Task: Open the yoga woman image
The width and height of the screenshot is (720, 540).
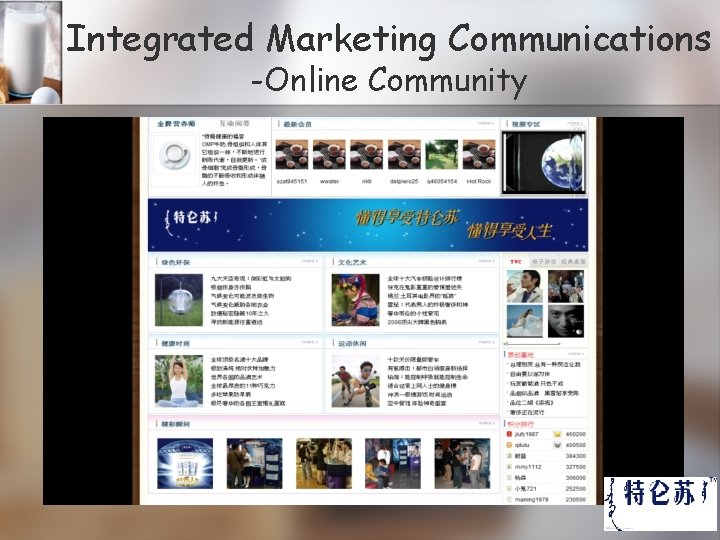Action: pyautogui.click(x=179, y=381)
